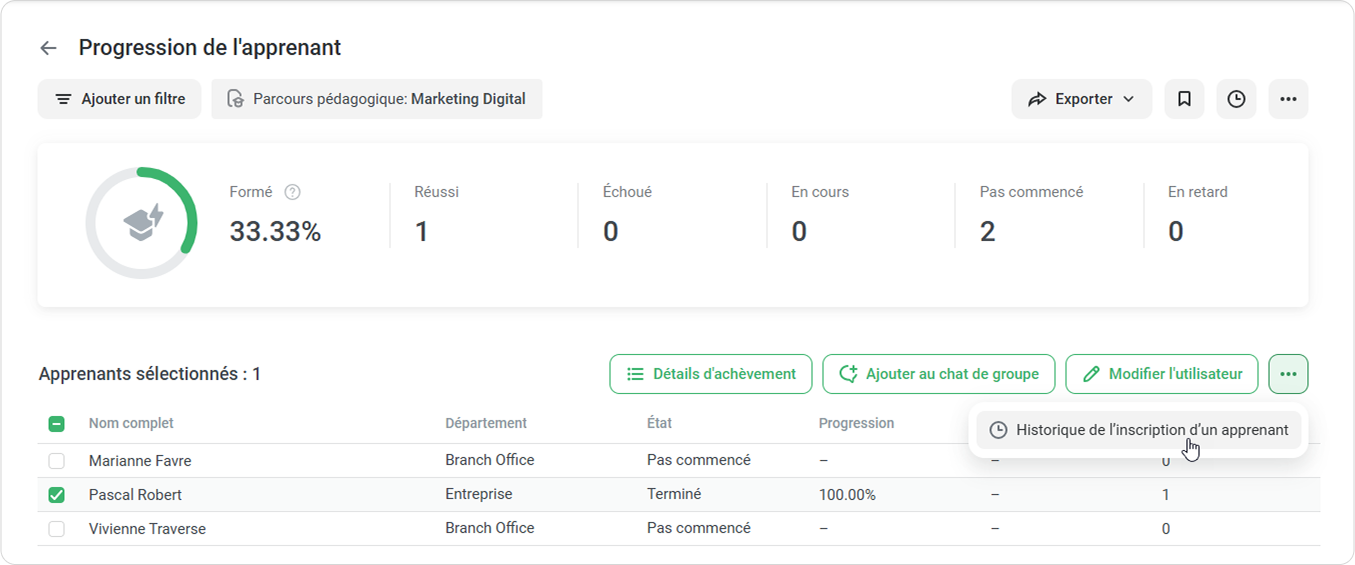The width and height of the screenshot is (1355, 565).
Task: Open the top-right three-dots menu
Action: pyautogui.click(x=1288, y=99)
